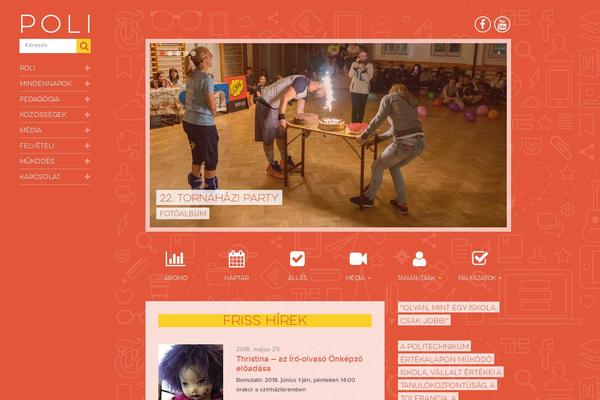Open the PEDAGÓGIA menu item
Viewport: 600px width, 400px height.
click(39, 99)
